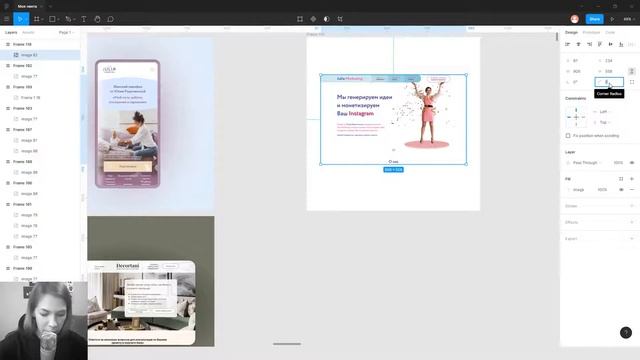Toggle Constrain Proportions lock

pyautogui.click(x=631, y=71)
